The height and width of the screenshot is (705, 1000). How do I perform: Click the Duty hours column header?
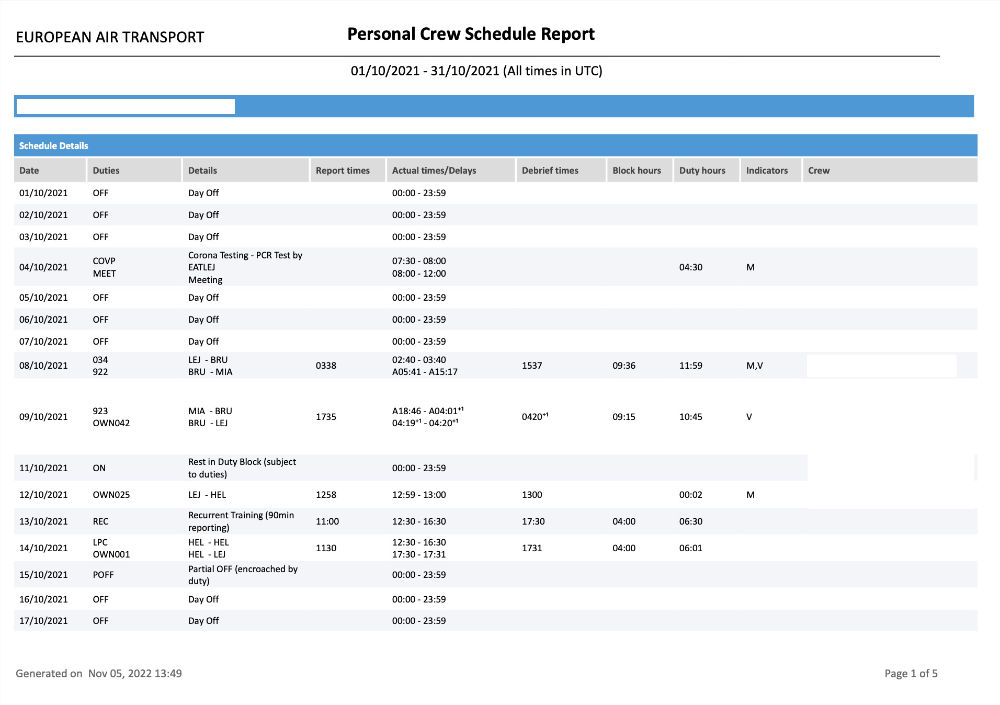click(x=702, y=171)
